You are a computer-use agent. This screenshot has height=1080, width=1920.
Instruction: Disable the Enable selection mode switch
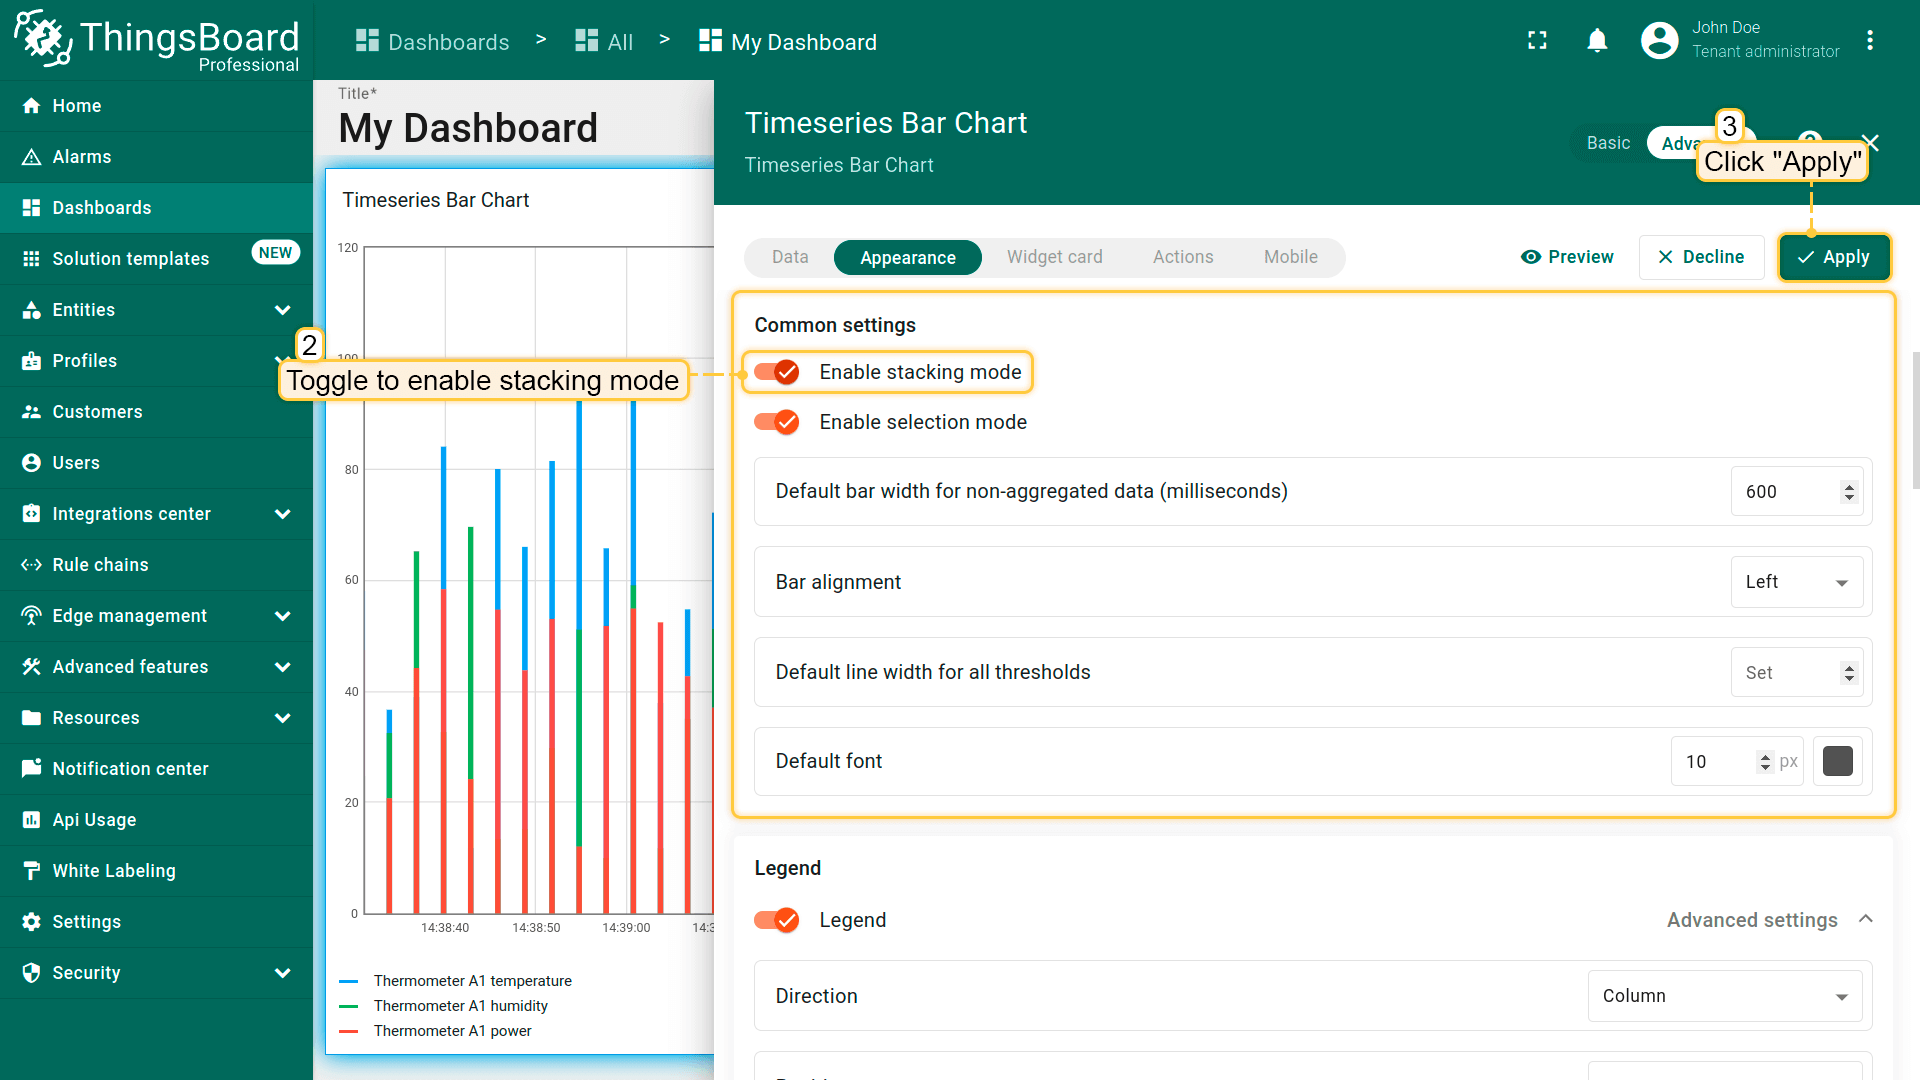[777, 422]
